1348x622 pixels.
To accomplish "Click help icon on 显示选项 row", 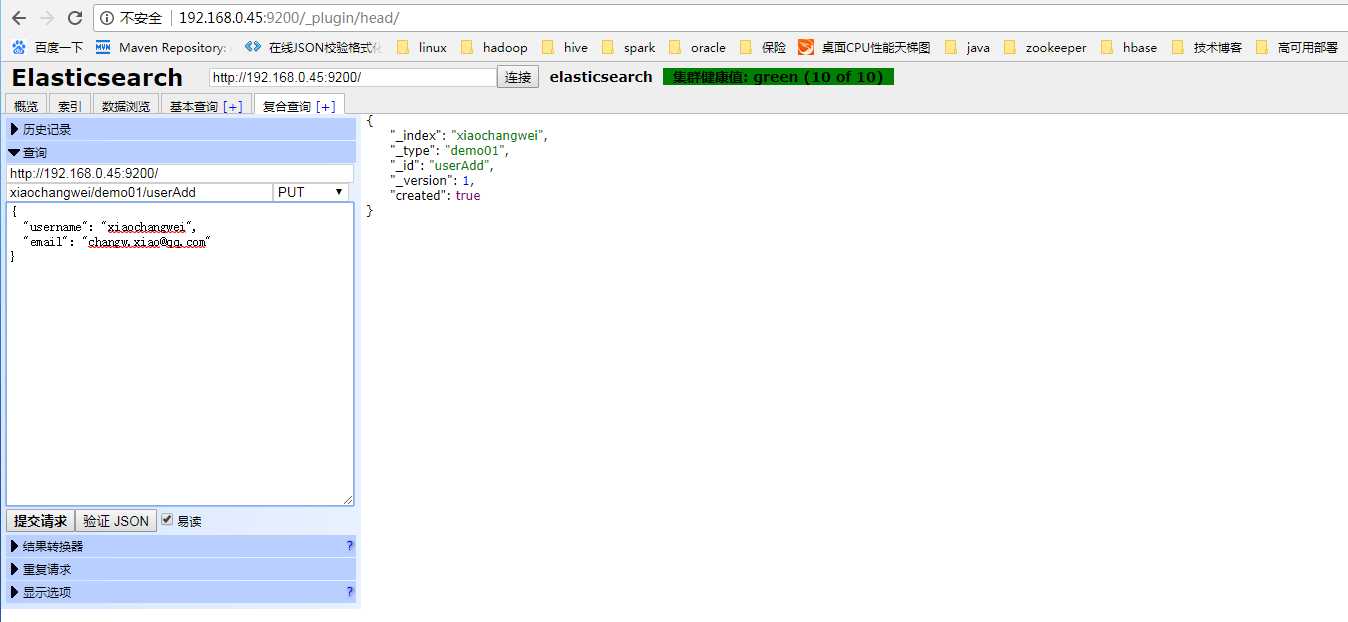I will (x=350, y=592).
